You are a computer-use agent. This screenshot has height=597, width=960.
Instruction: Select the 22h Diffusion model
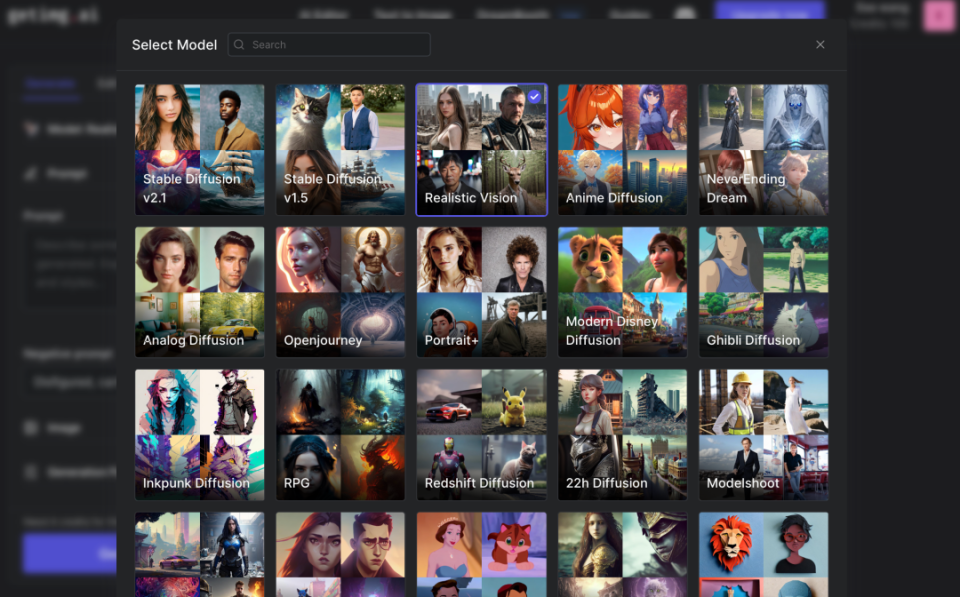coord(623,435)
